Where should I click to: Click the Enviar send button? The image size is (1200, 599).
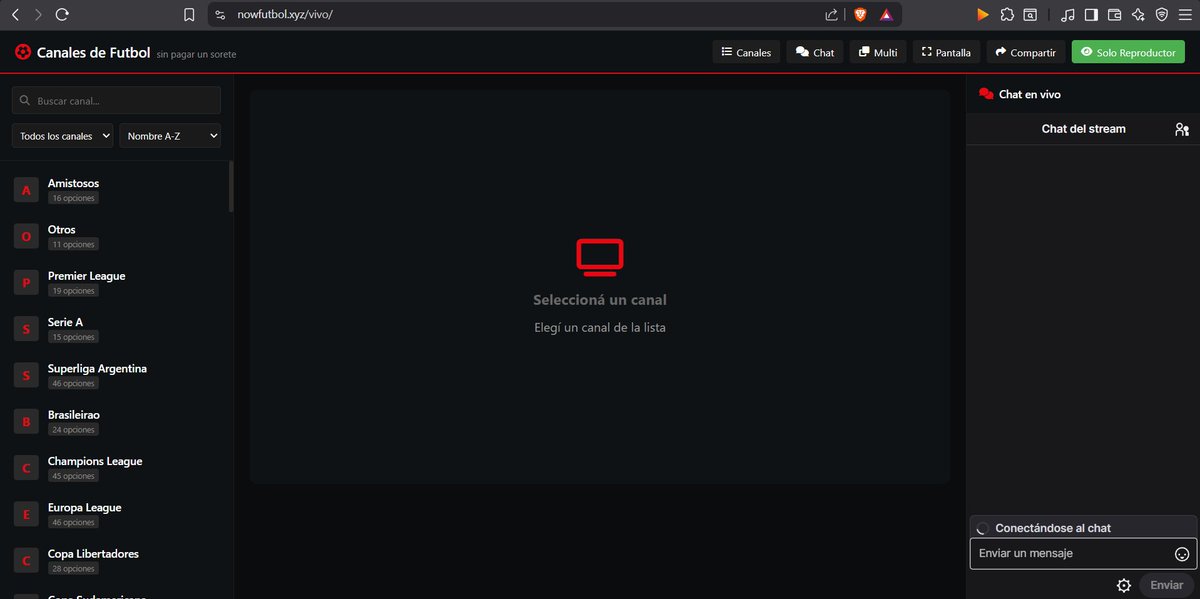[x=1166, y=585]
